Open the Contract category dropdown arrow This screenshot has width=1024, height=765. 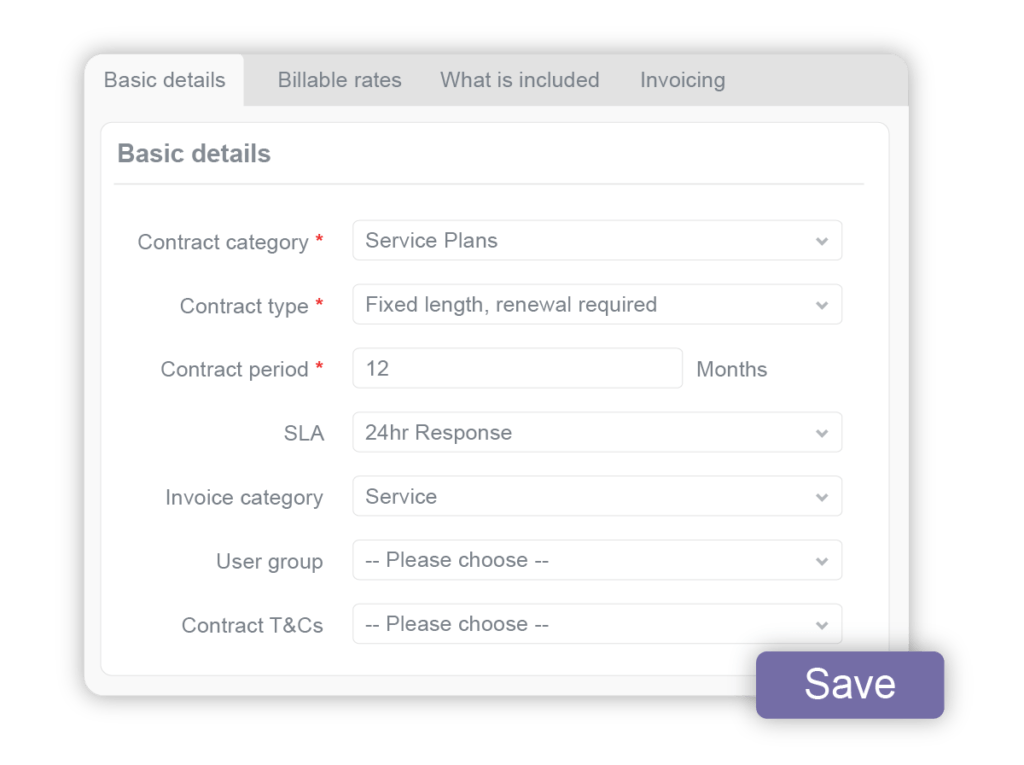point(822,240)
